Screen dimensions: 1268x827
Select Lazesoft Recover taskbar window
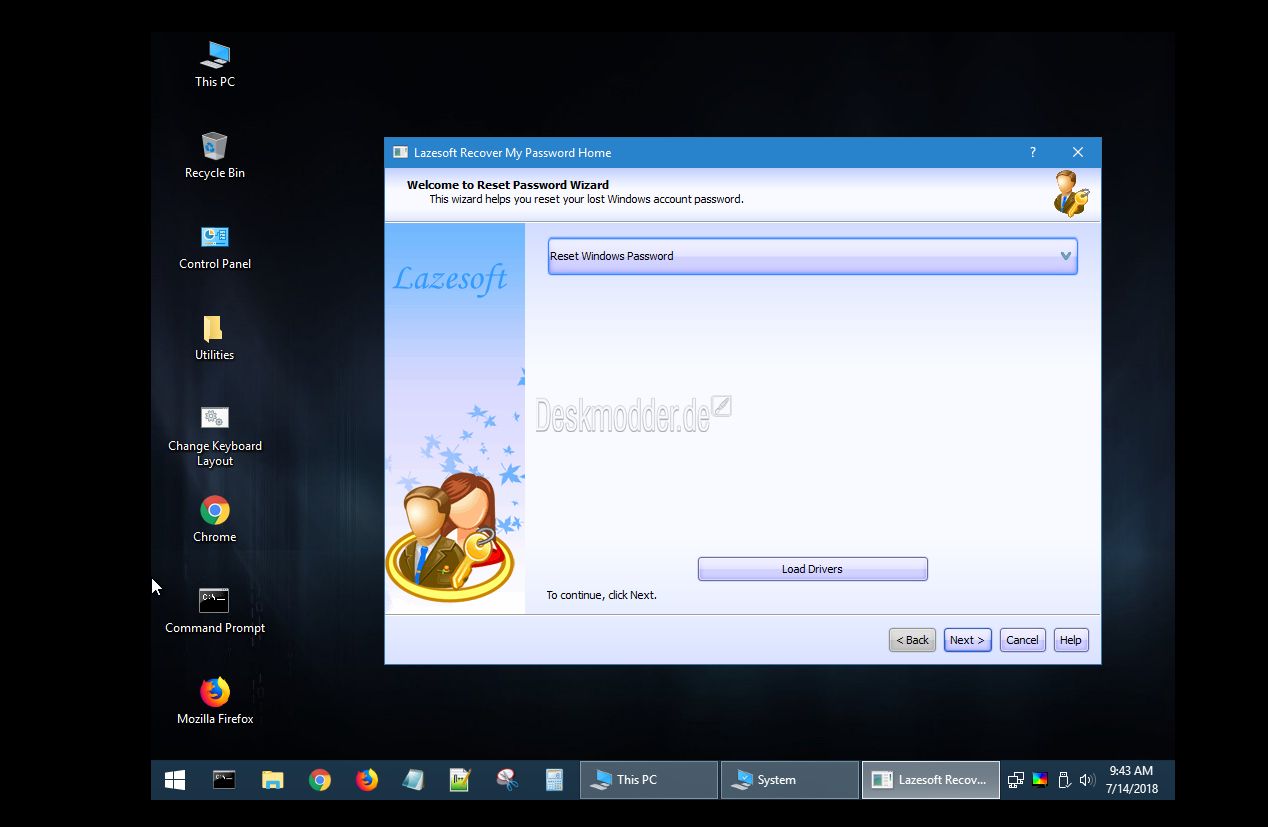[931, 780]
